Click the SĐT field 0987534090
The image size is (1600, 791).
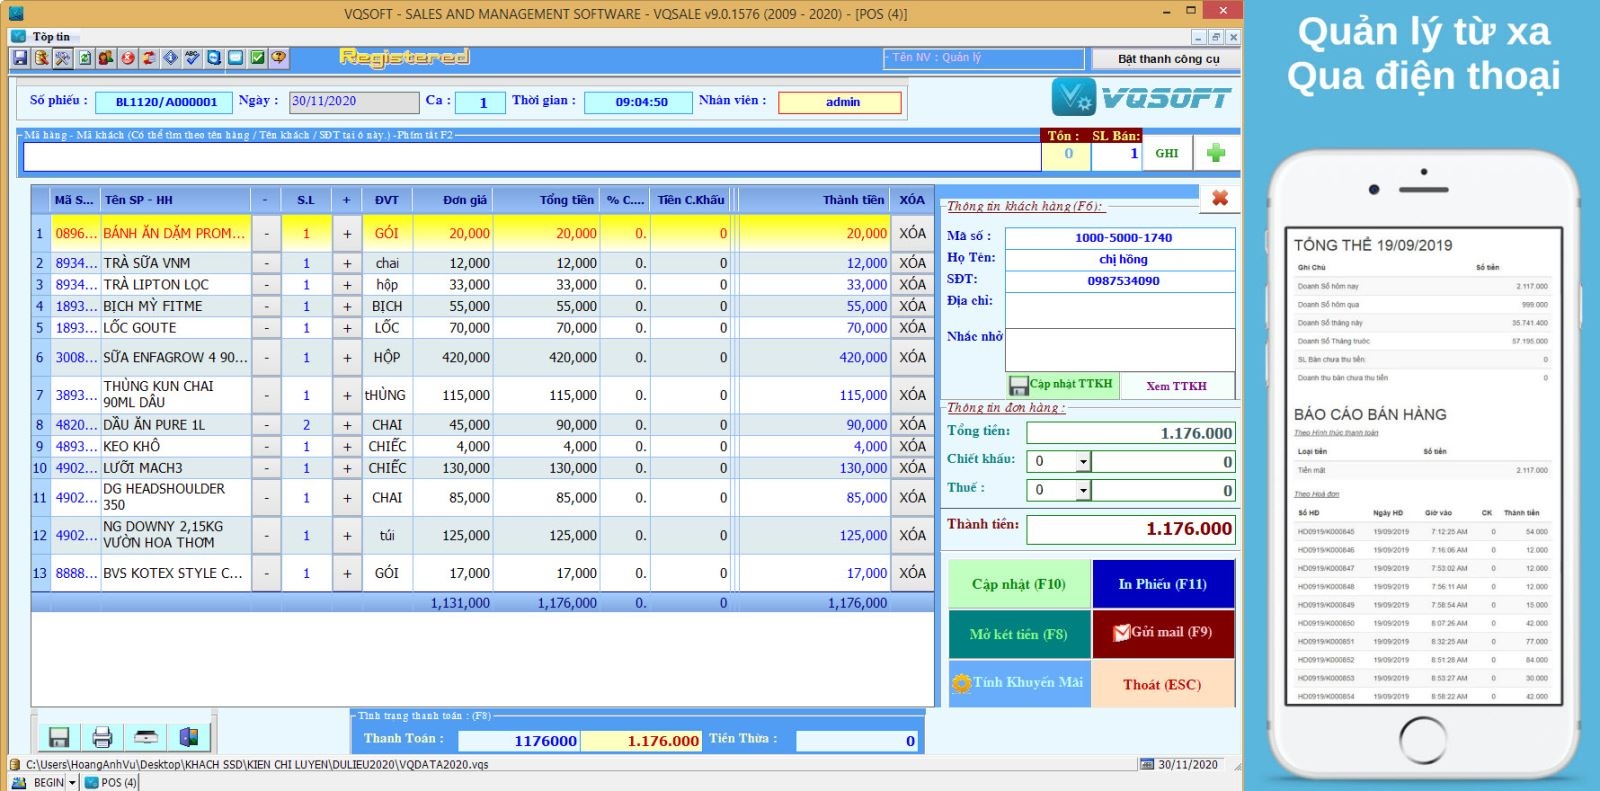(x=1121, y=281)
